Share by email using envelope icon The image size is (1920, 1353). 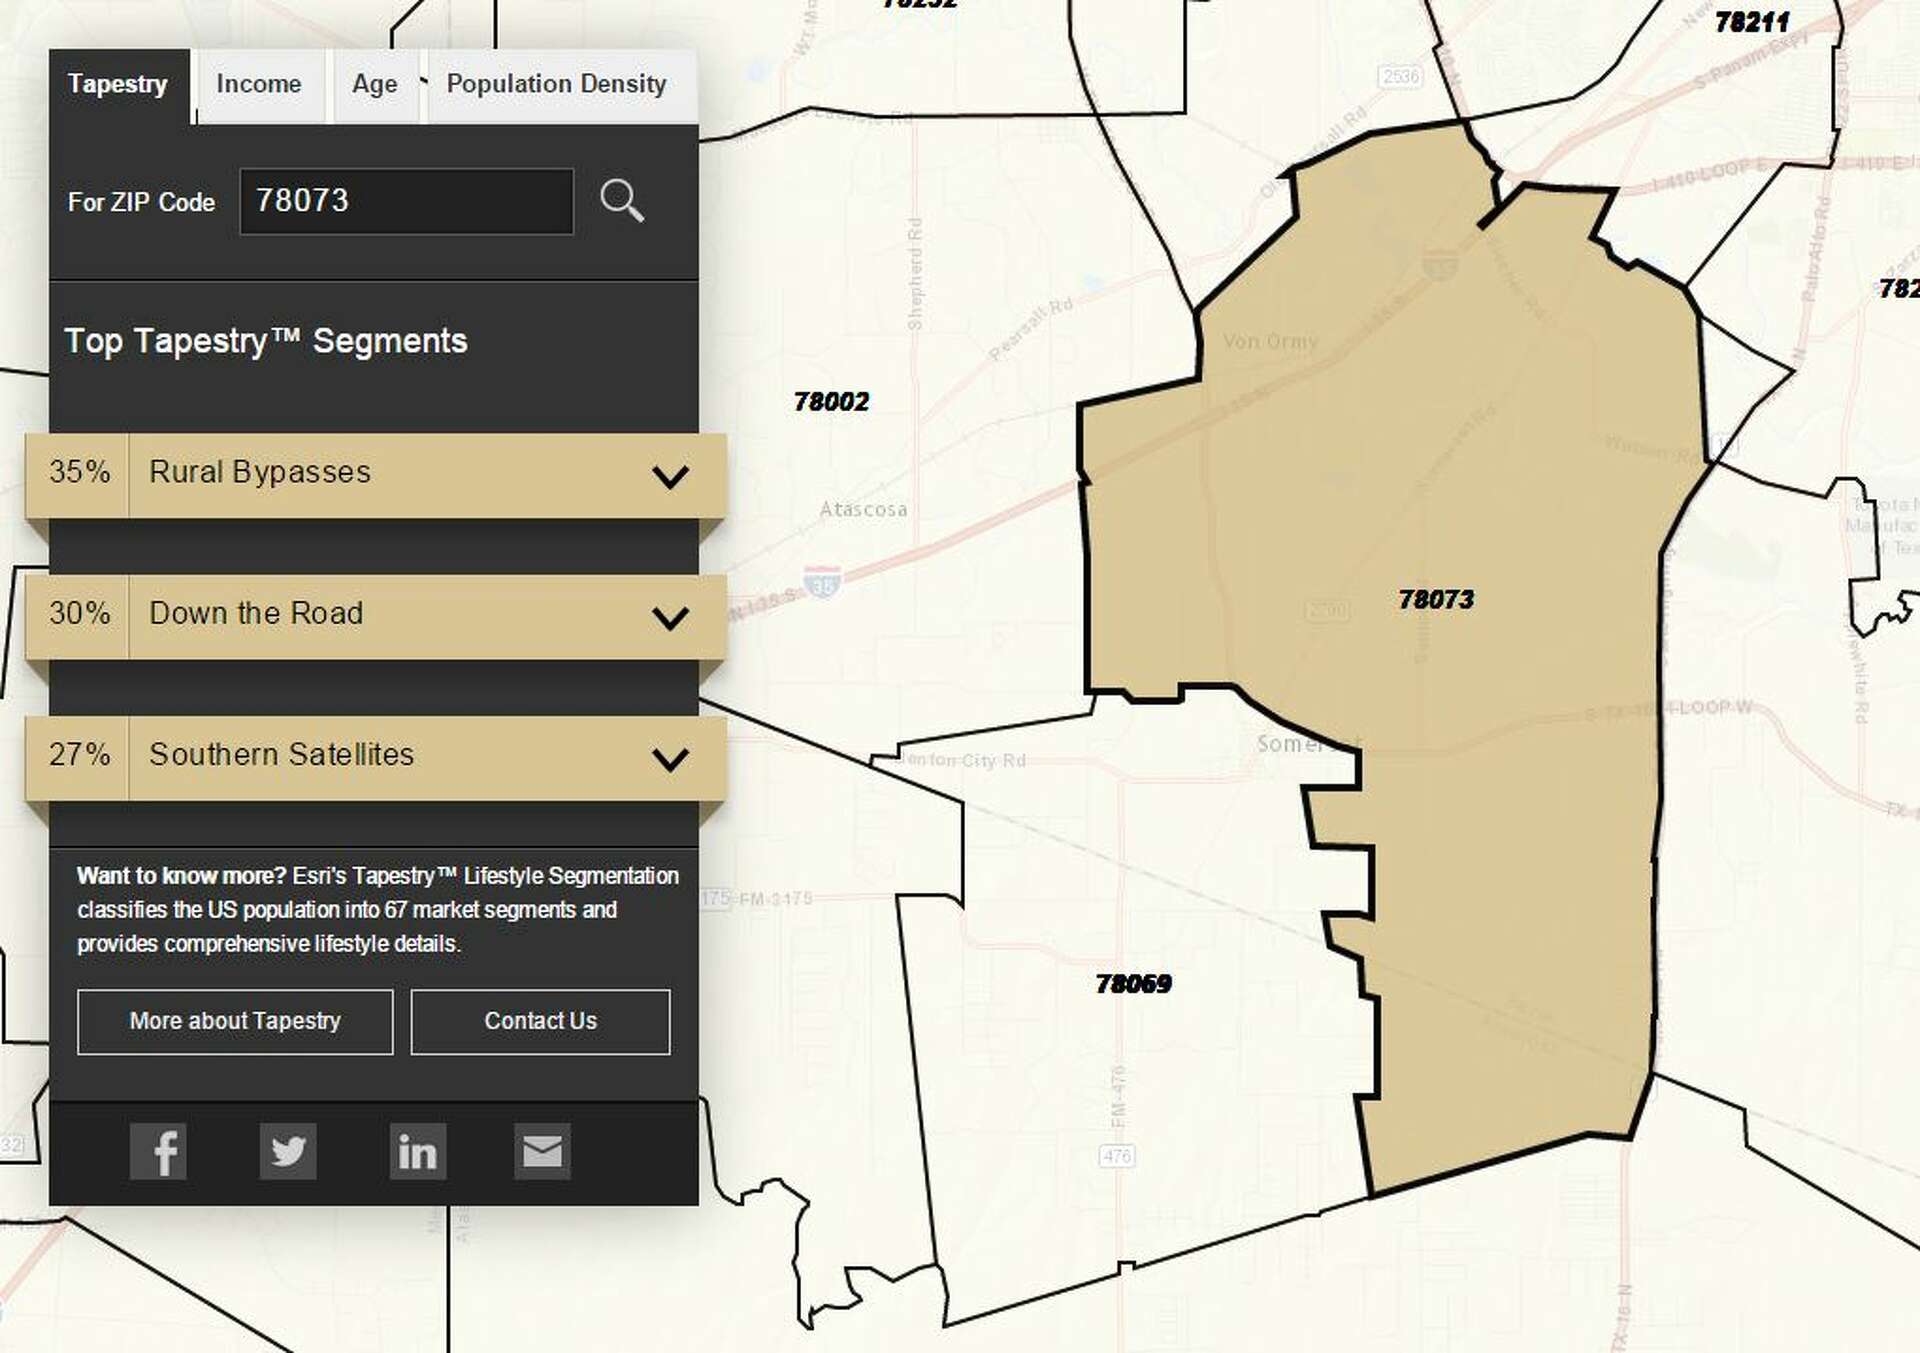[542, 1151]
